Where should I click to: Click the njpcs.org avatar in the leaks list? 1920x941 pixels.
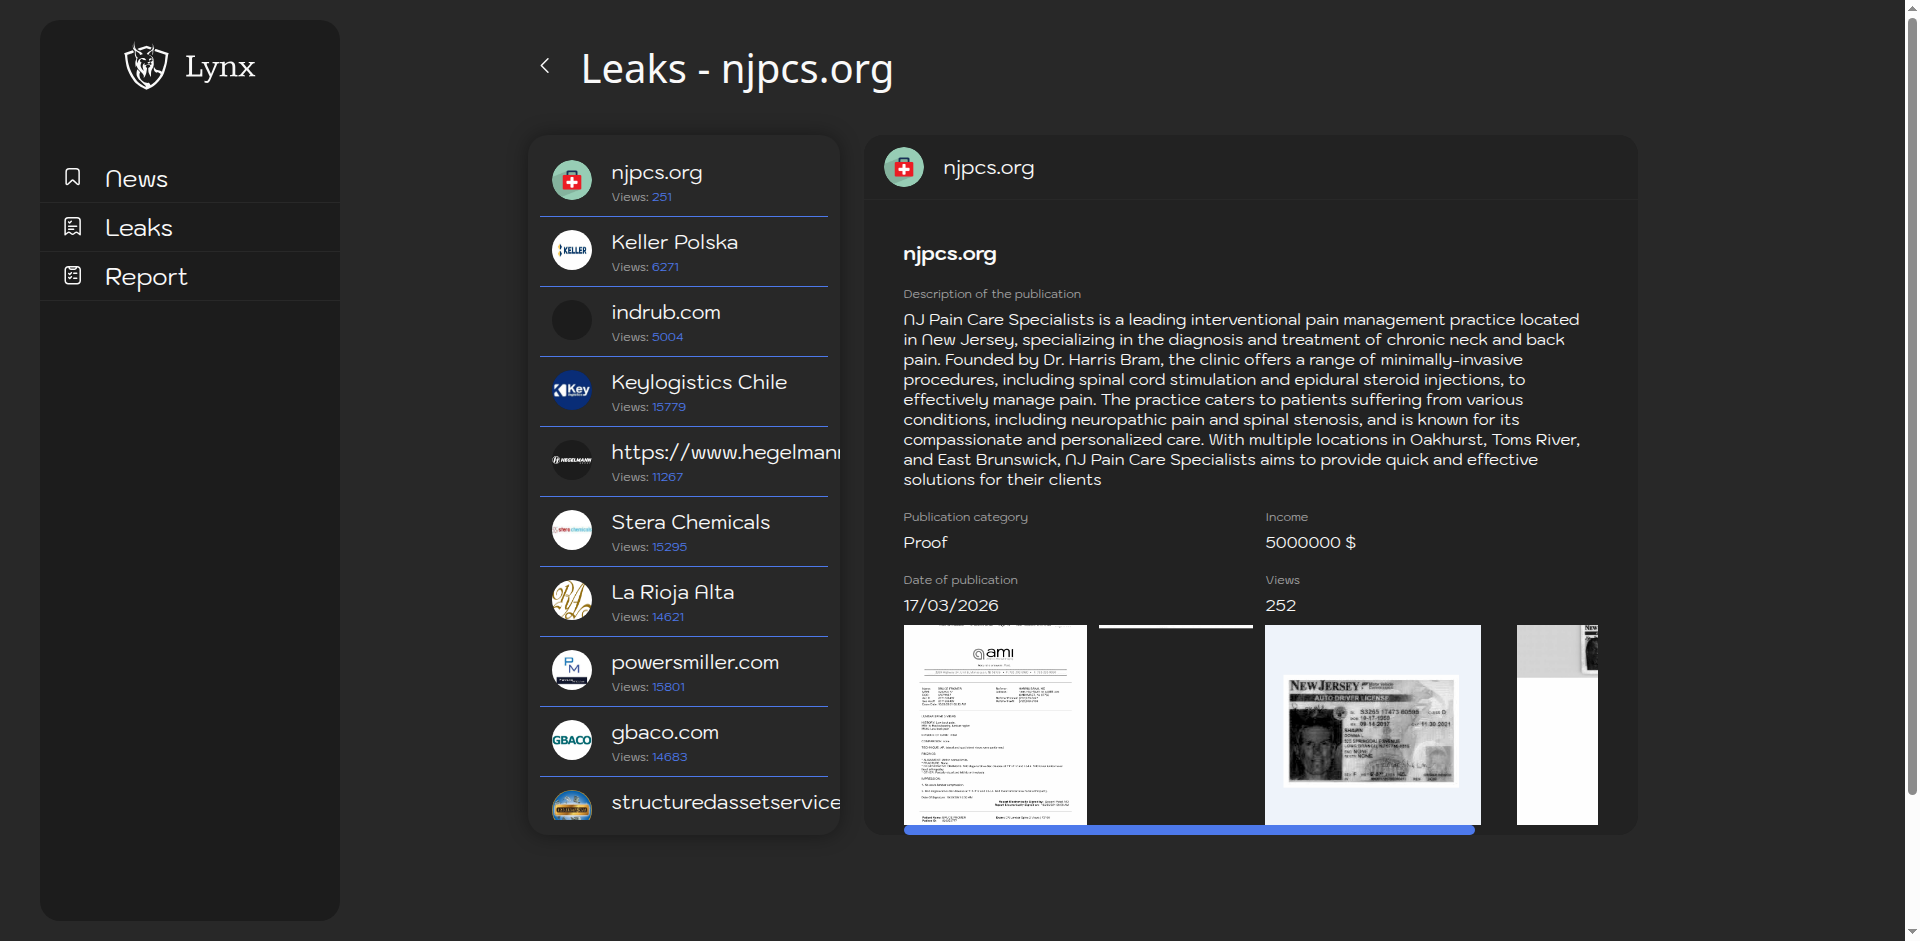tap(572, 180)
